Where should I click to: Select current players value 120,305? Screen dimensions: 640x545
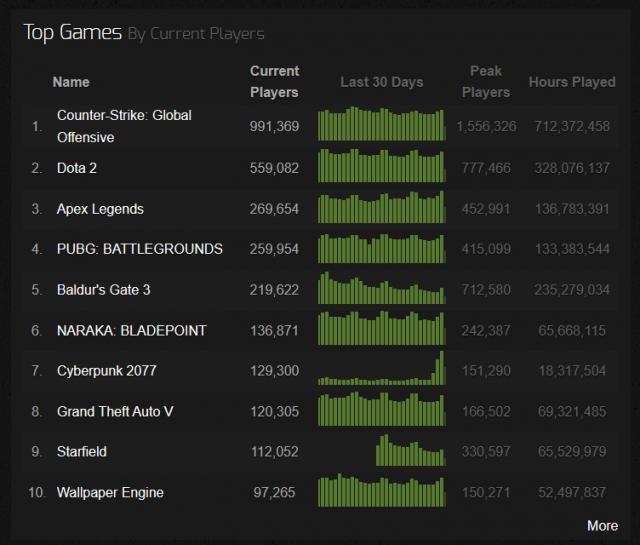[x=274, y=412]
